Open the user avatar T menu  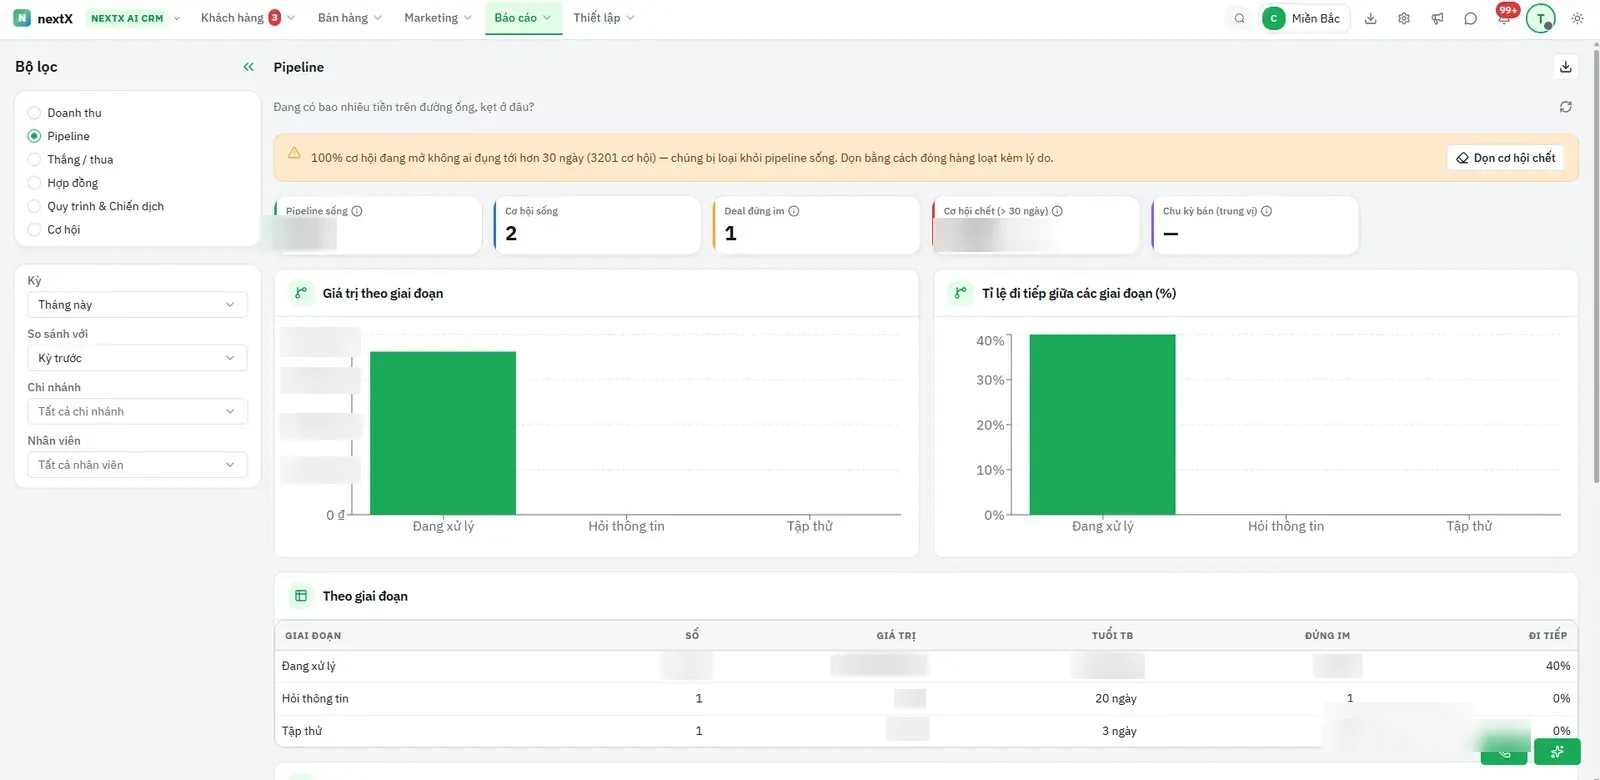point(1541,18)
